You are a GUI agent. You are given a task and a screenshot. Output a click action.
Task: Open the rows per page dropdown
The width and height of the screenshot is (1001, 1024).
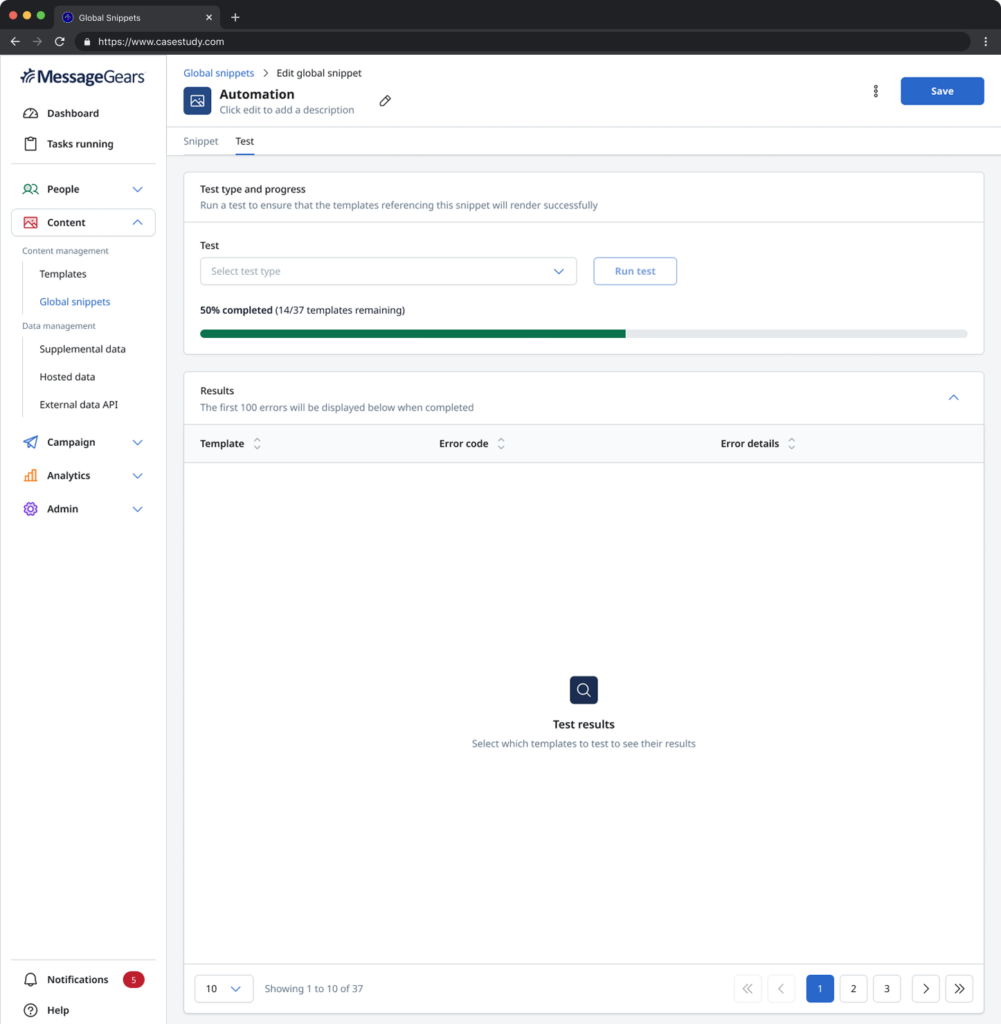(224, 989)
